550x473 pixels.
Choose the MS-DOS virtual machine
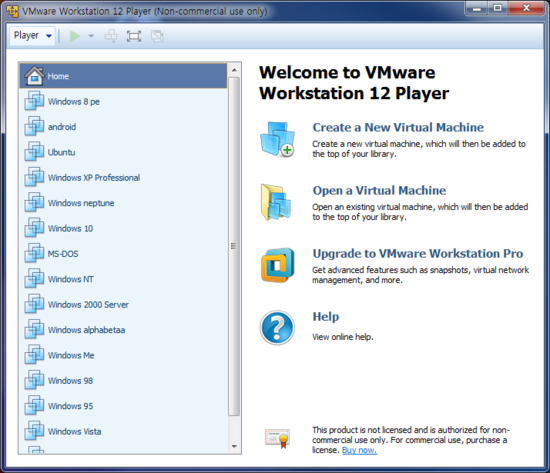click(123, 253)
